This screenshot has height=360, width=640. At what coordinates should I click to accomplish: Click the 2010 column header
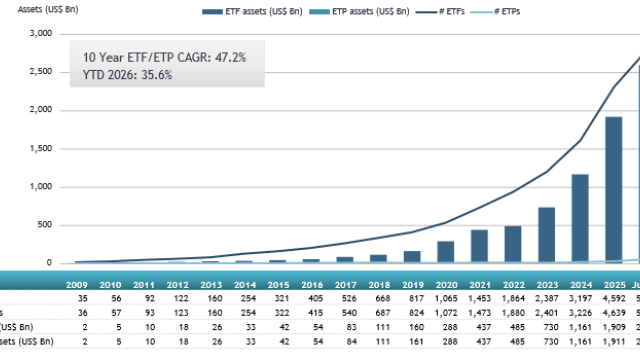[x=110, y=285]
